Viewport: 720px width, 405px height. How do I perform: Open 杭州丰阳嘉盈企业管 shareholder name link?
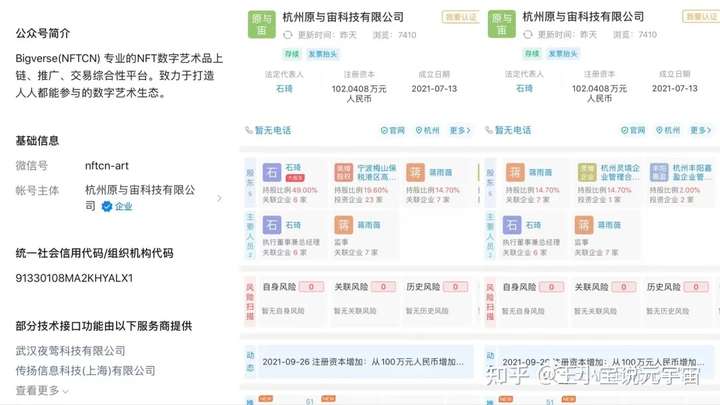coord(692,172)
